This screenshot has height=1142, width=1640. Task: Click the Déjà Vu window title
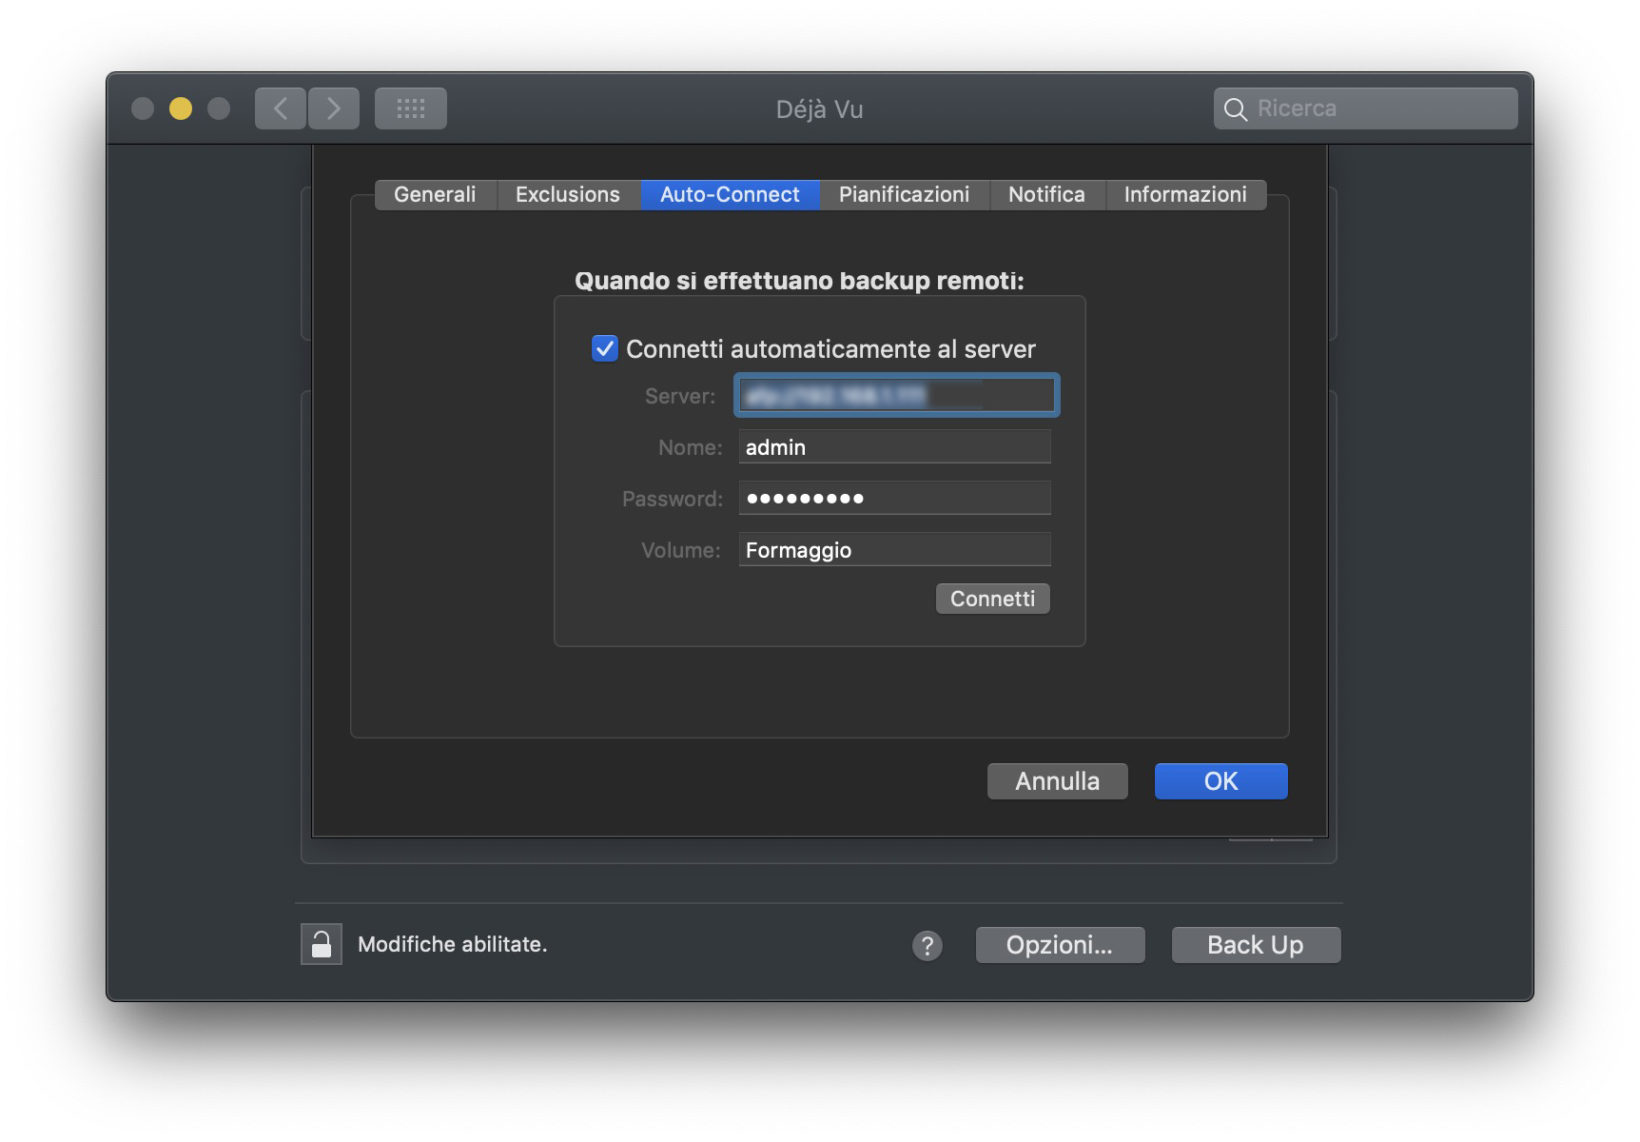pos(820,109)
